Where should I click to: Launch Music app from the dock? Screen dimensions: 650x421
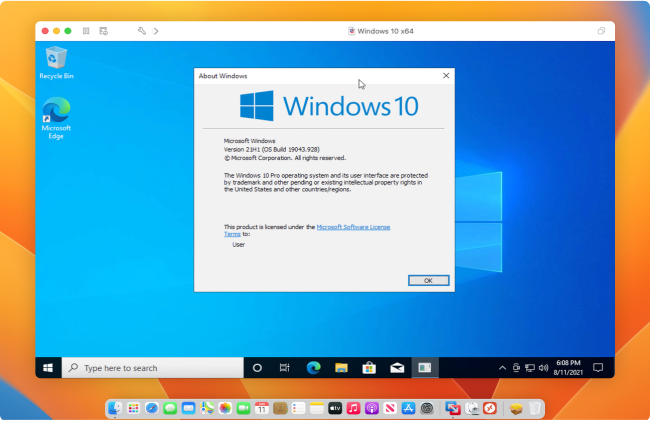(353, 409)
